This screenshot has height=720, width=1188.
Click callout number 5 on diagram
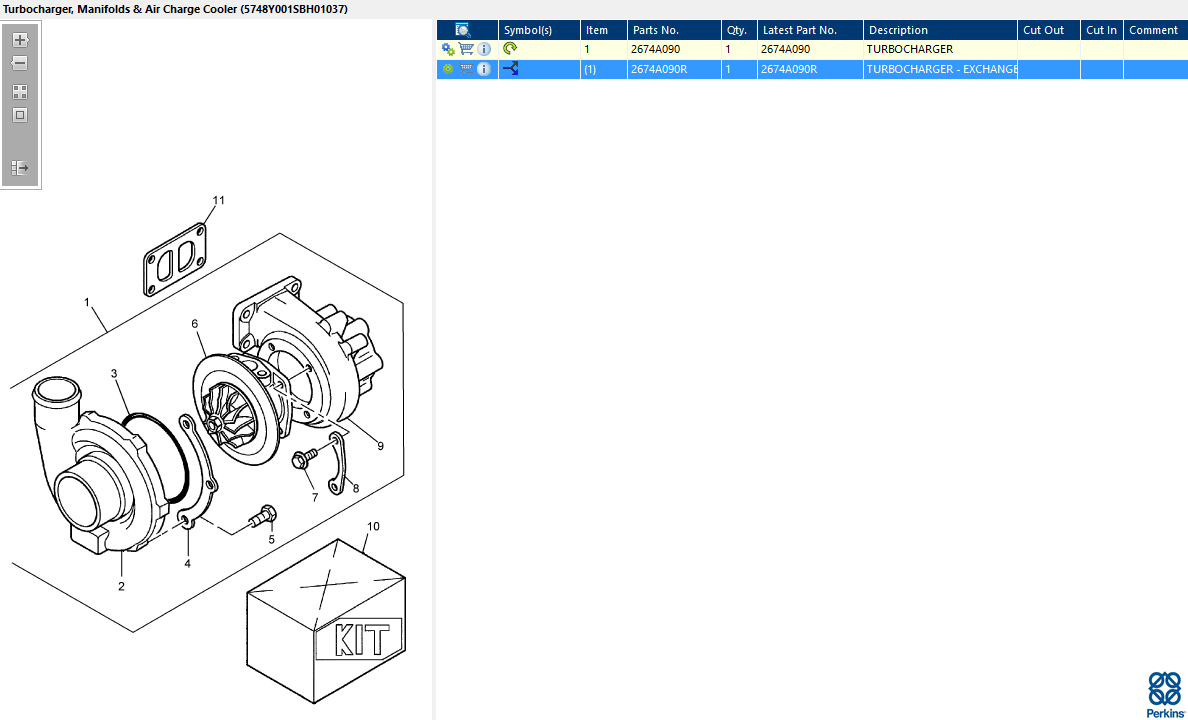click(271, 540)
